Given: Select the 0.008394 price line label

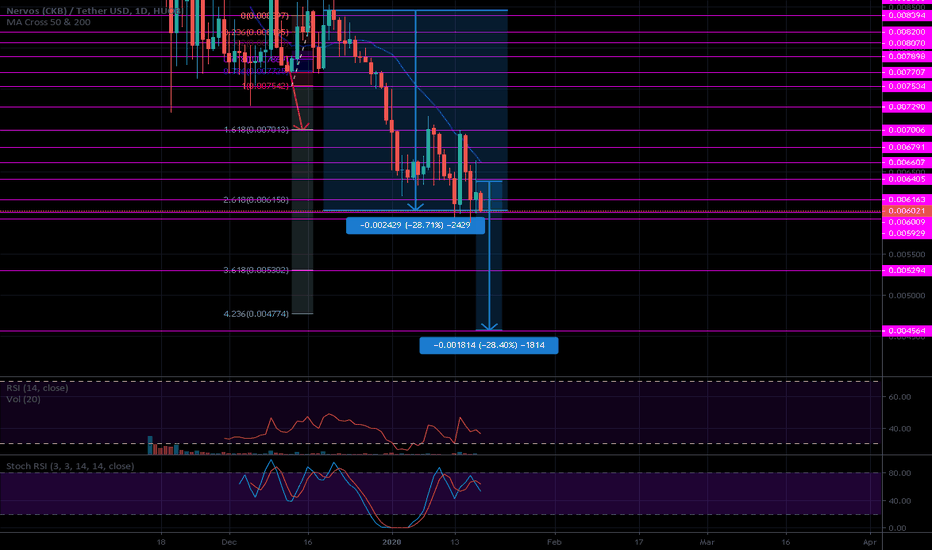Looking at the screenshot, I should 906,15.
